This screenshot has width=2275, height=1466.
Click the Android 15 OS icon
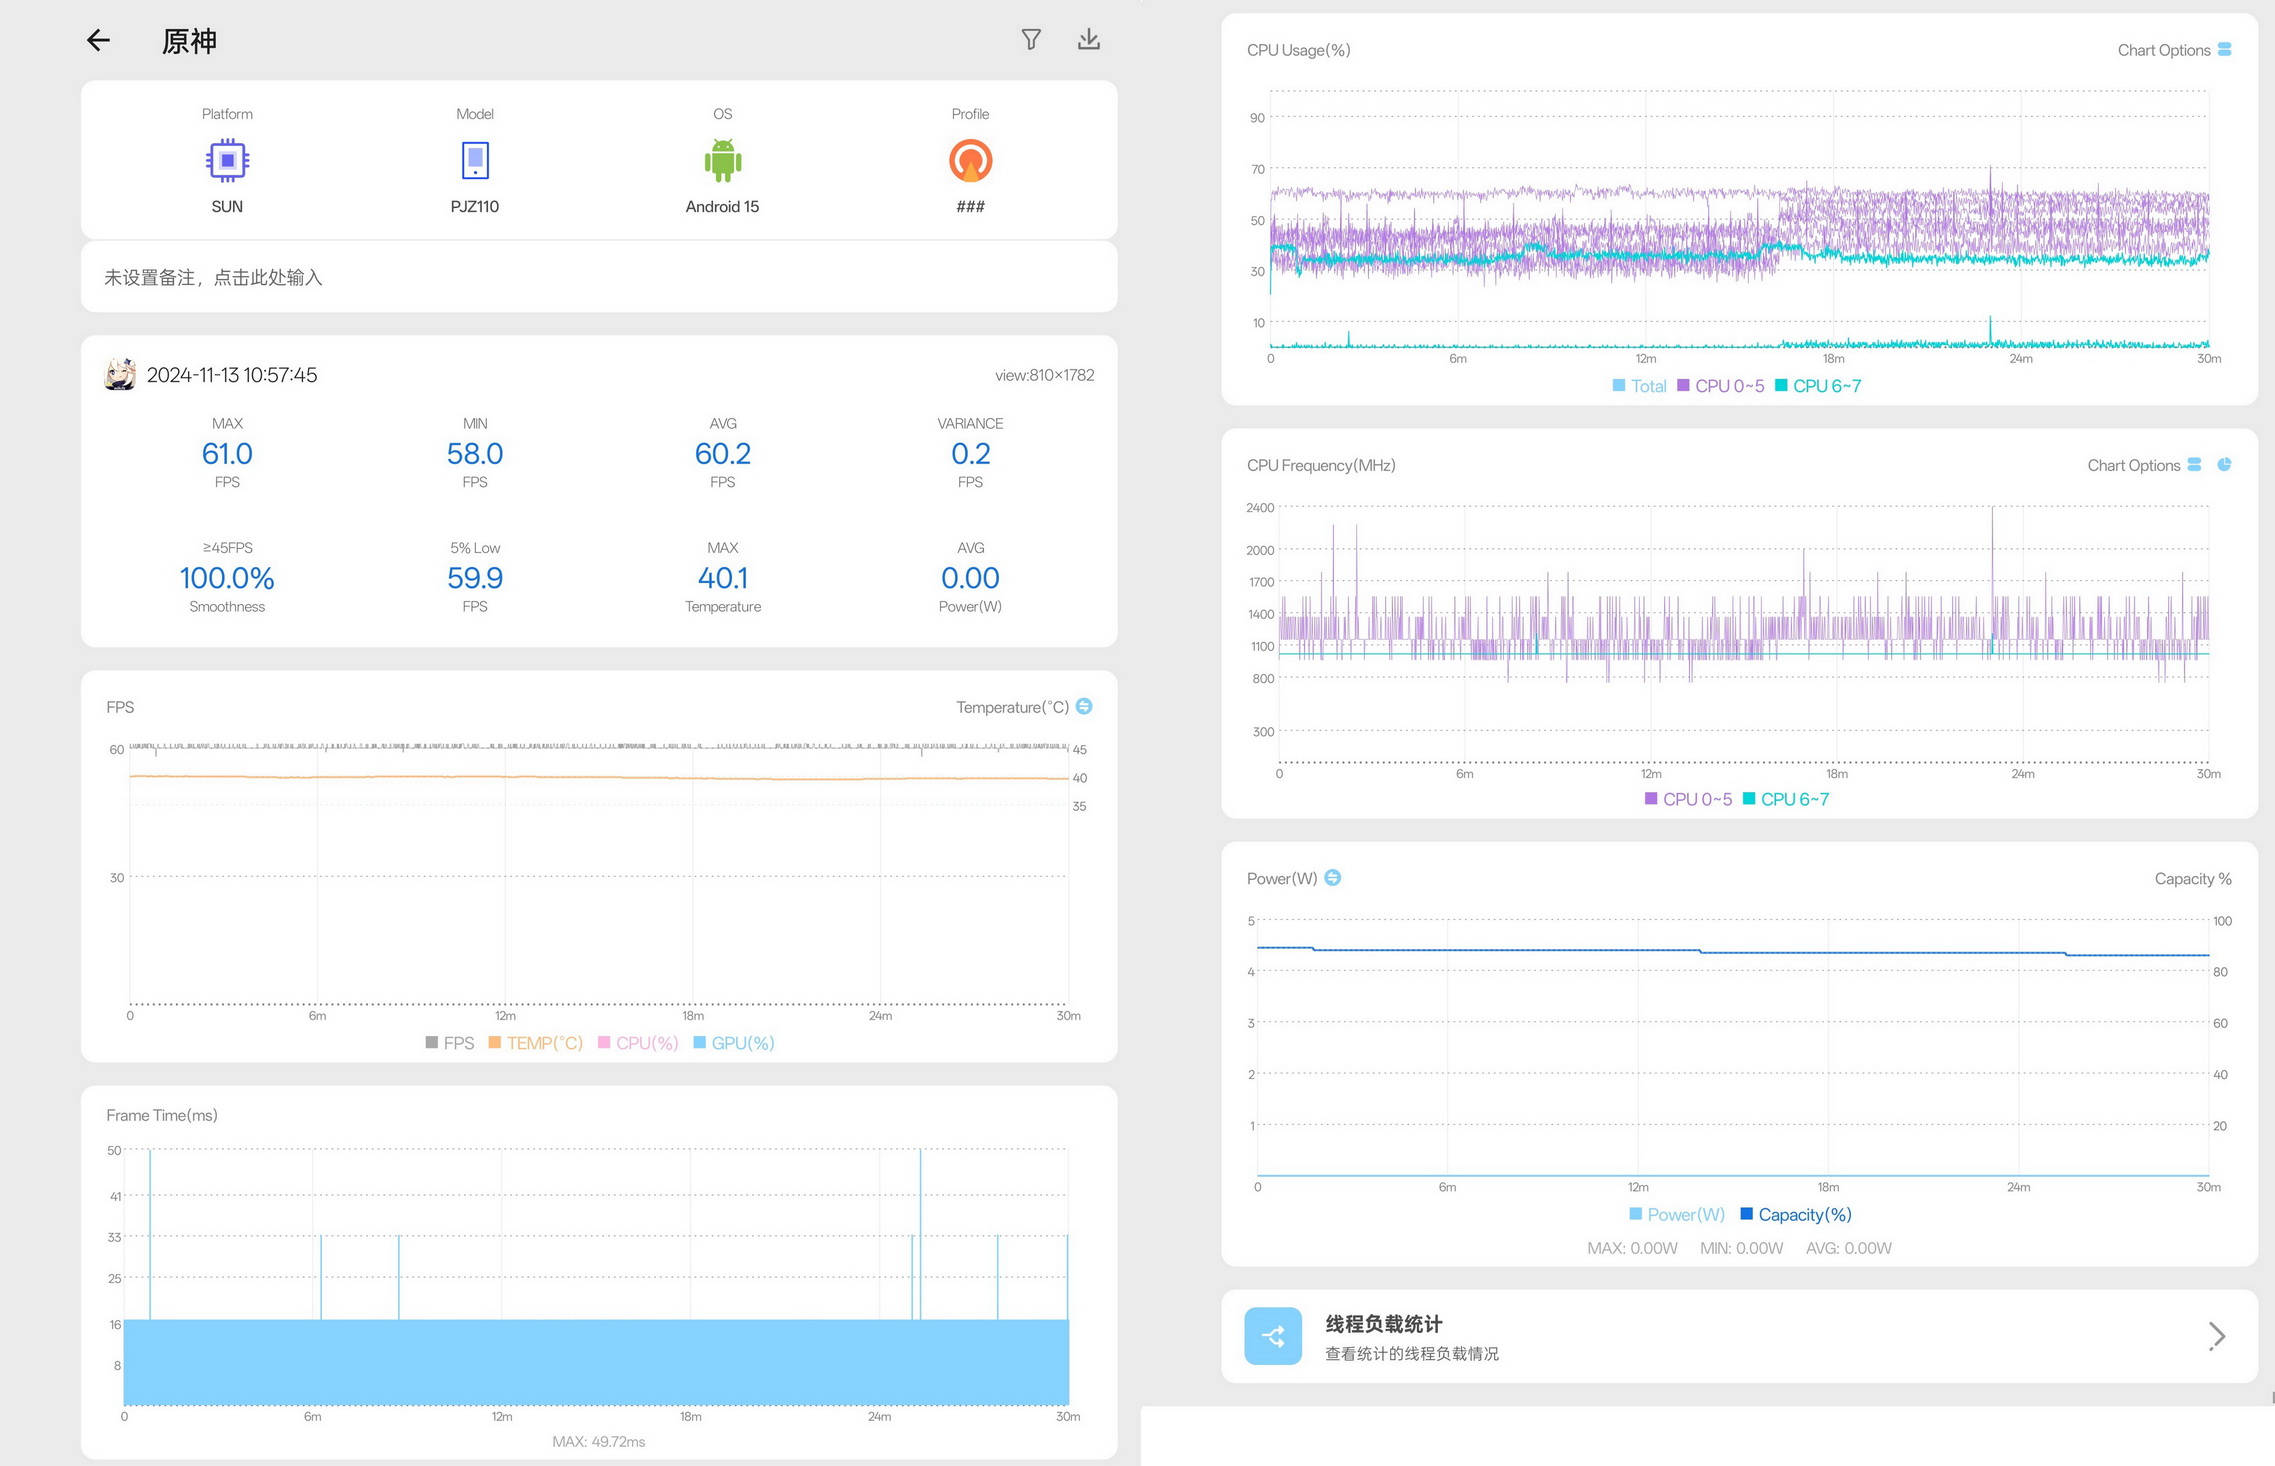722,160
